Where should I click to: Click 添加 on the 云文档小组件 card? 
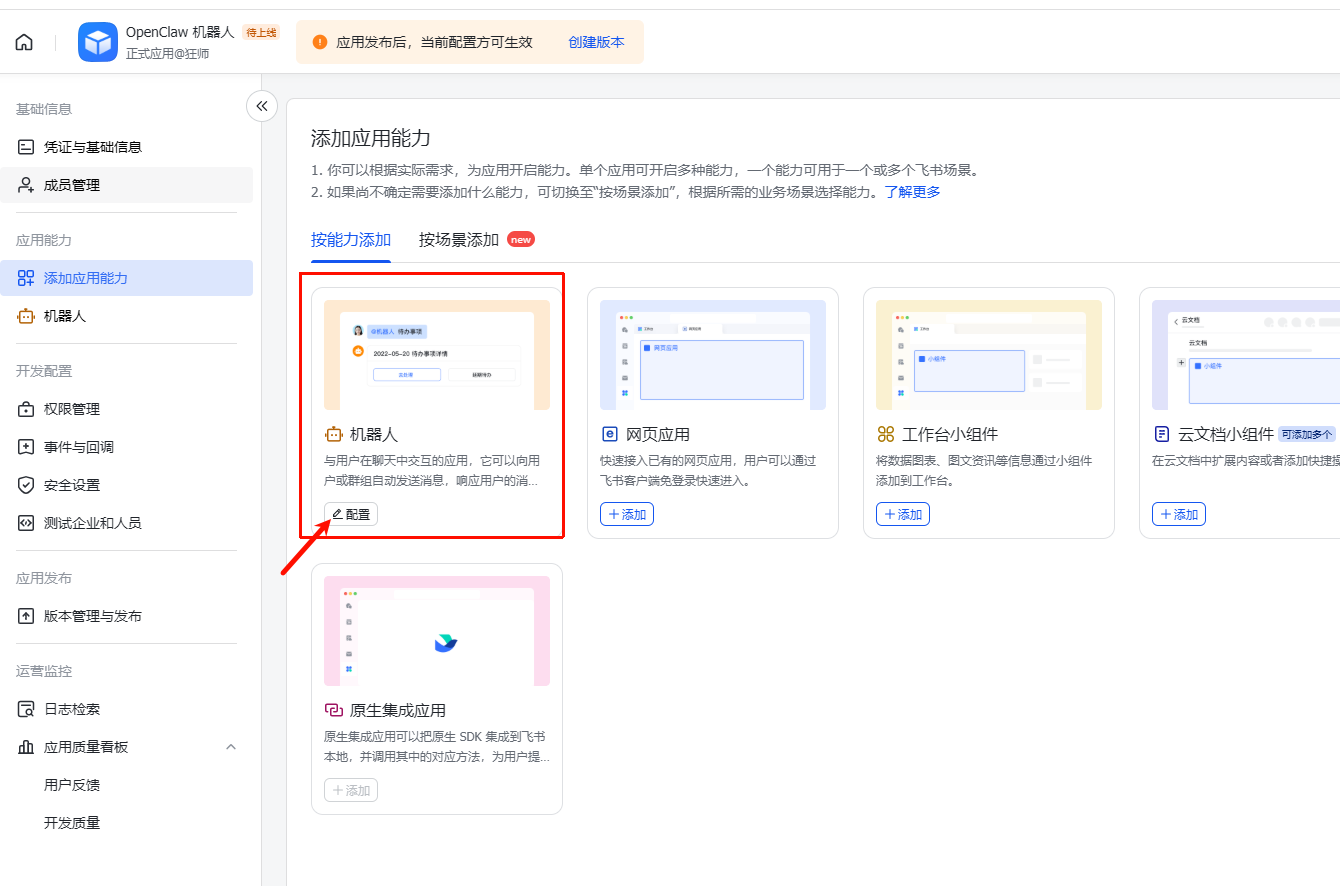pyautogui.click(x=1179, y=514)
